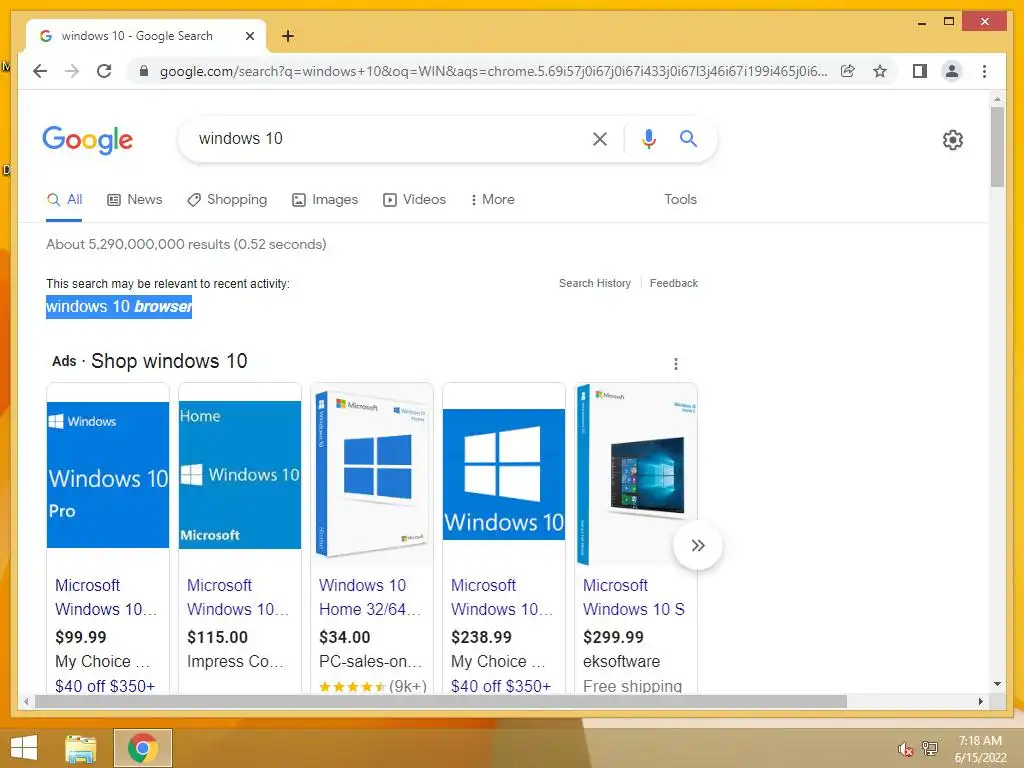Open the Chrome side panel
The width and height of the screenshot is (1024, 768).
pos(920,71)
